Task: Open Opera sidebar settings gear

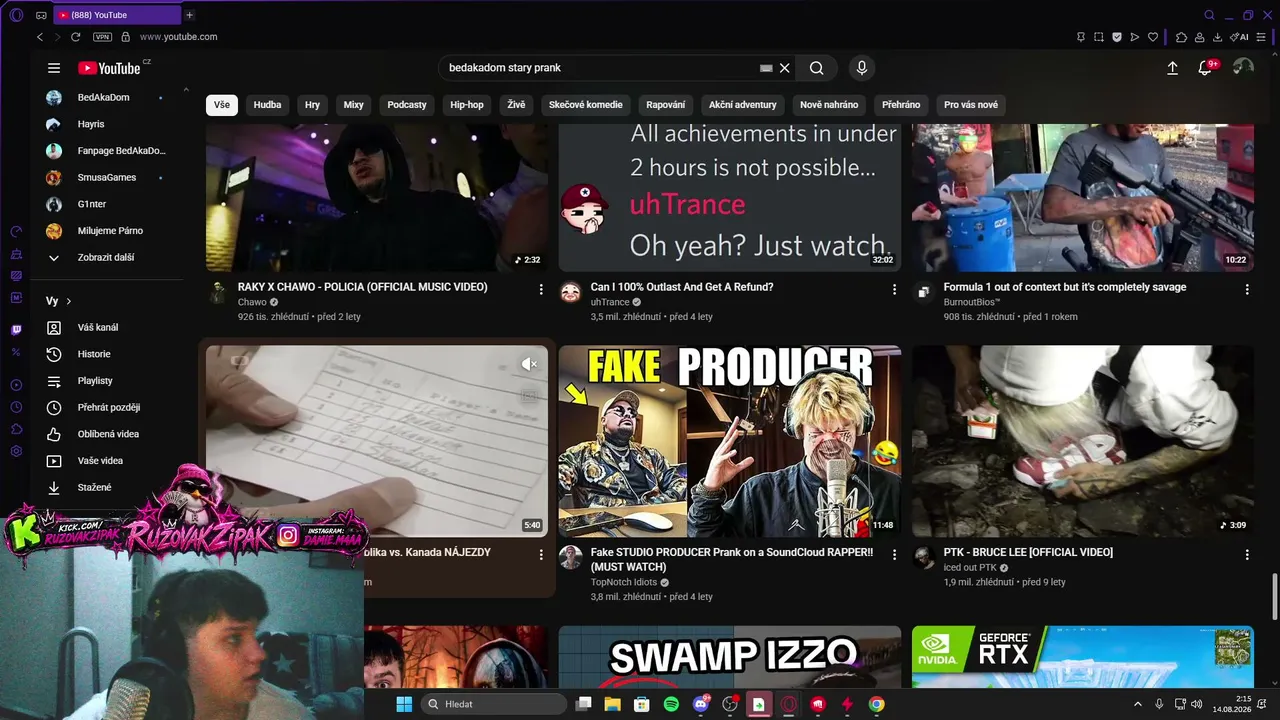Action: click(x=16, y=451)
